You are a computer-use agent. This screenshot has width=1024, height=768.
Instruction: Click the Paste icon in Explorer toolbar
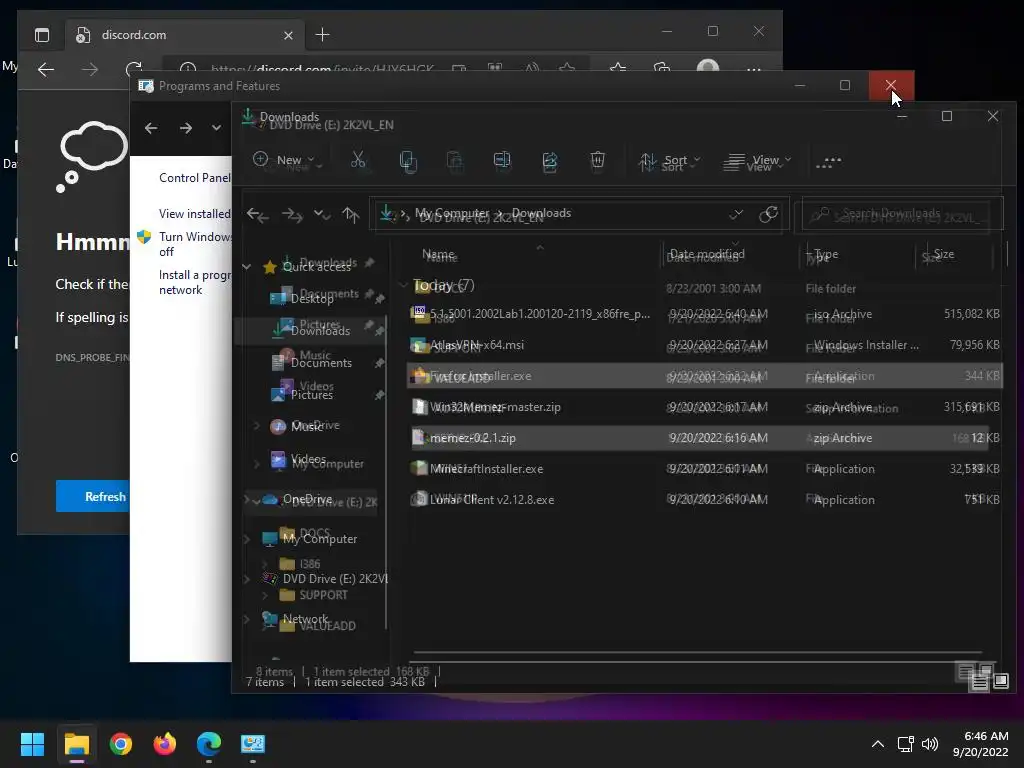[455, 161]
